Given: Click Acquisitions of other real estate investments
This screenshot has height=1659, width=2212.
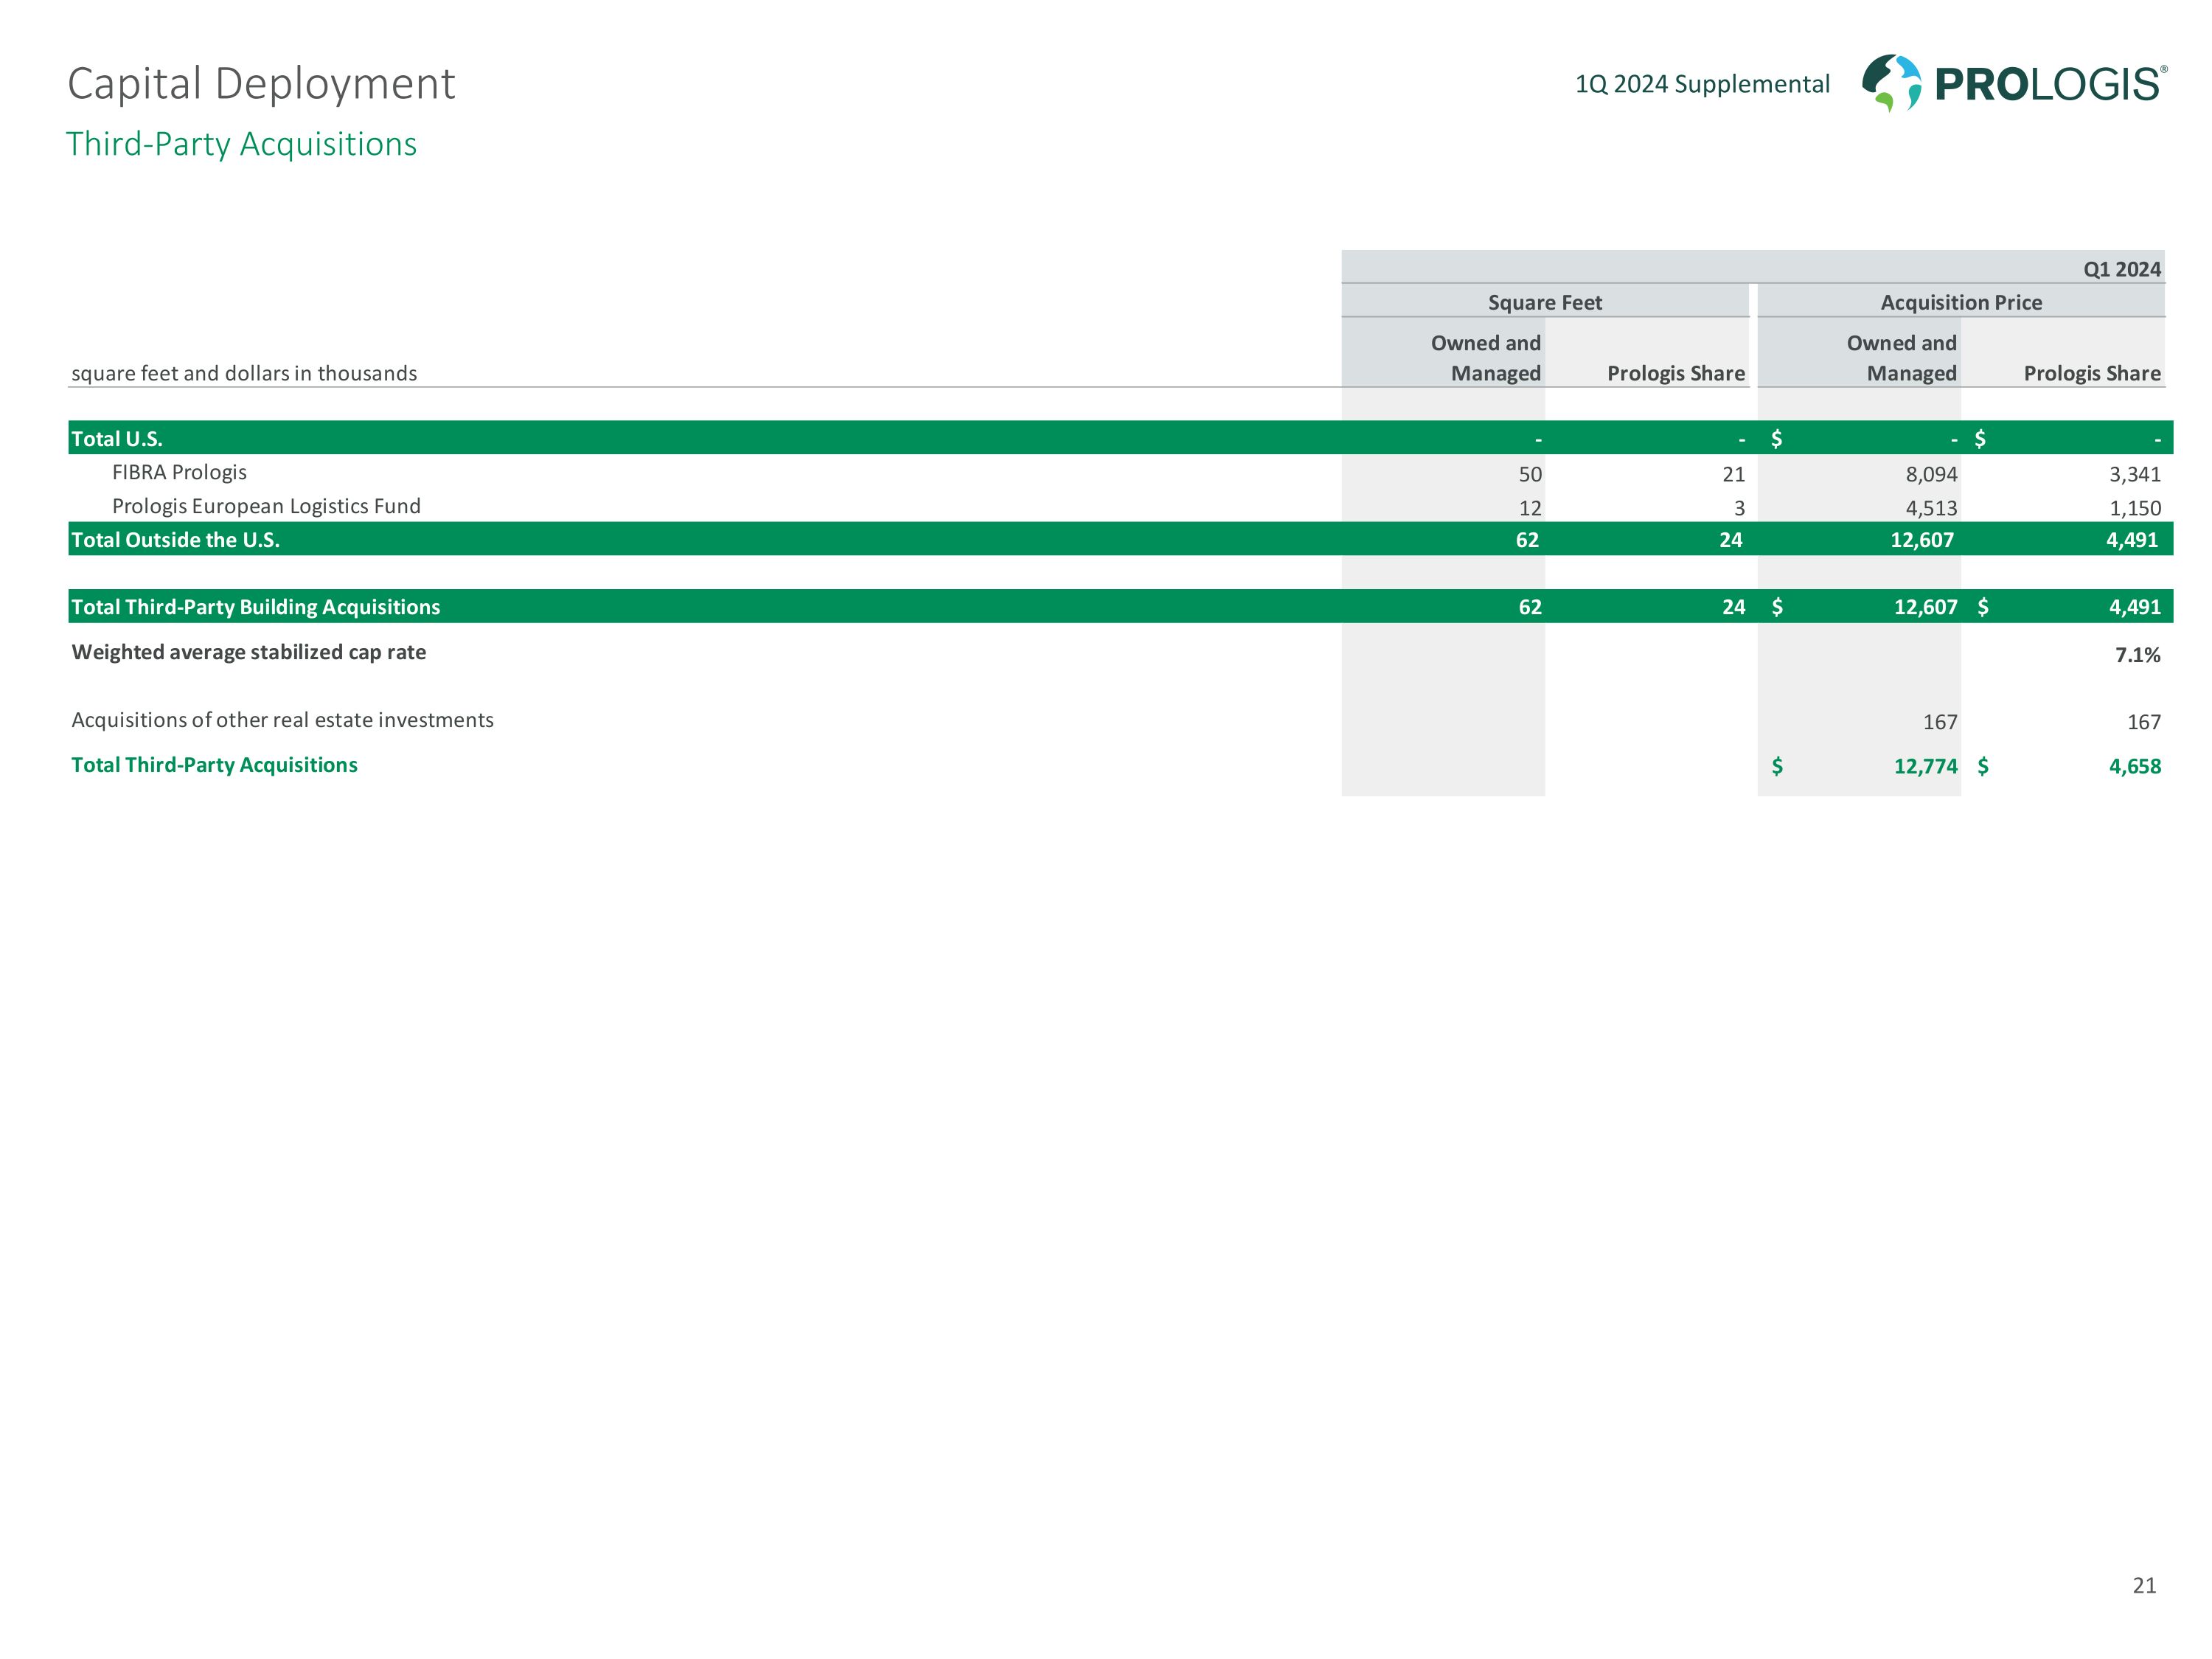Looking at the screenshot, I should click(282, 720).
